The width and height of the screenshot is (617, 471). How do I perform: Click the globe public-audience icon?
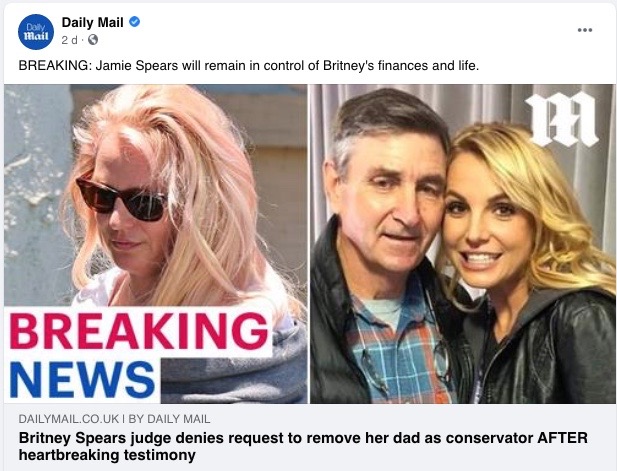[93, 40]
